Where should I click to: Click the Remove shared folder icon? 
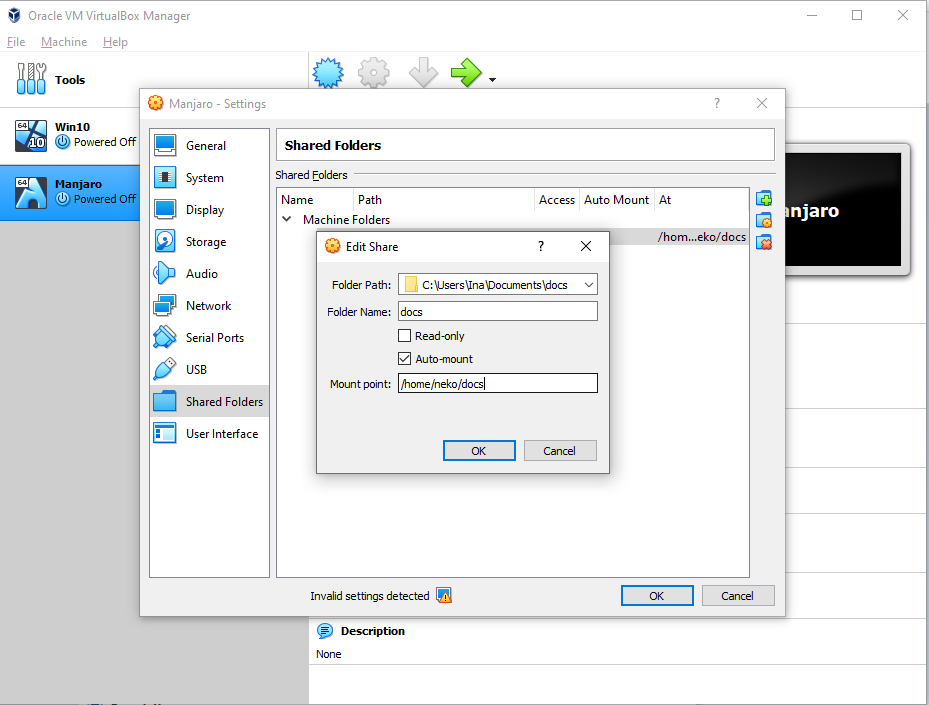[764, 242]
